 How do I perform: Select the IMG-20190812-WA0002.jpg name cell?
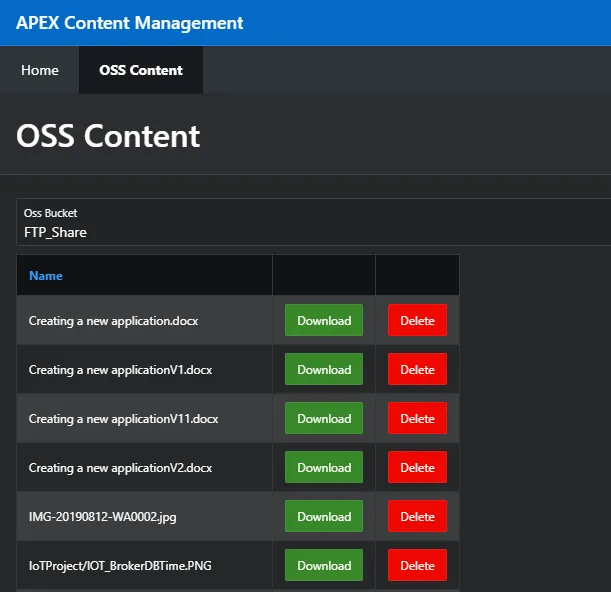pyautogui.click(x=145, y=516)
